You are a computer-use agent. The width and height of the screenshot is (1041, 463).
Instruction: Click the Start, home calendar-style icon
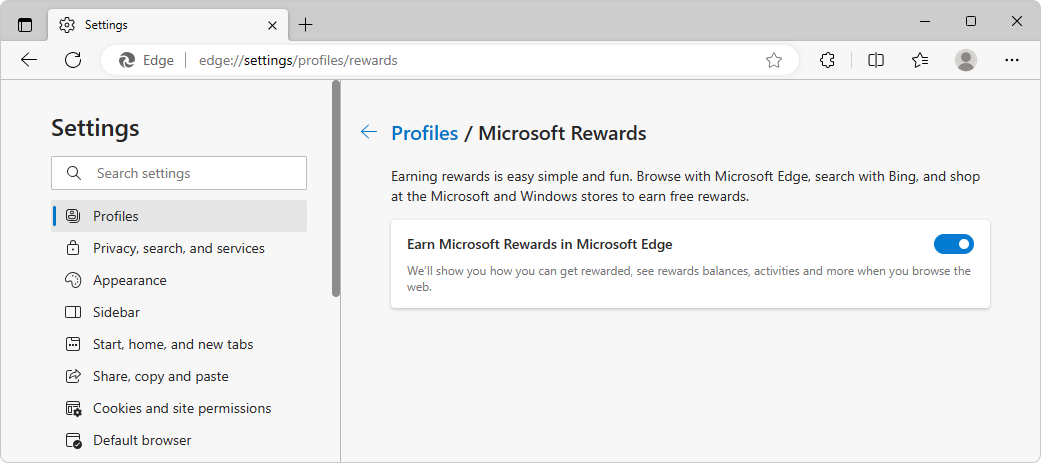(x=73, y=344)
